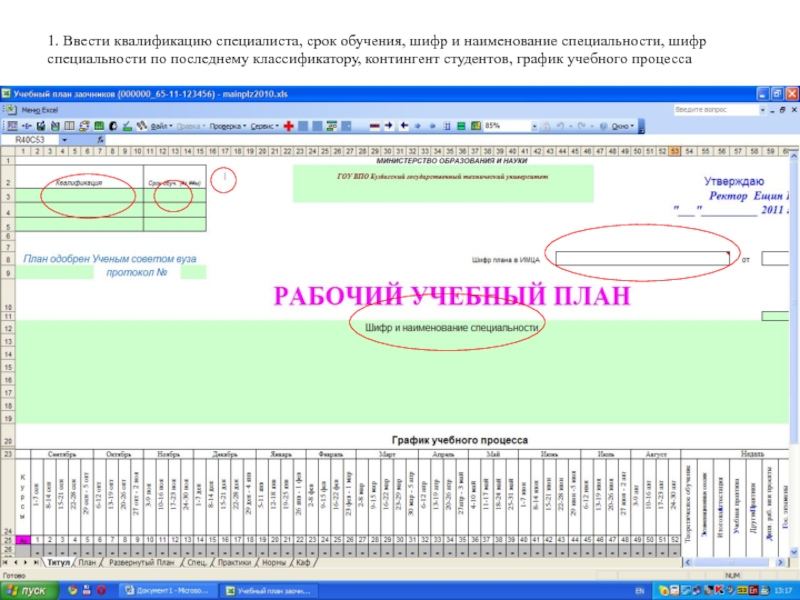800x600 pixels.
Task: Switch to the Развернутый План sheet tab
Action: [x=141, y=562]
